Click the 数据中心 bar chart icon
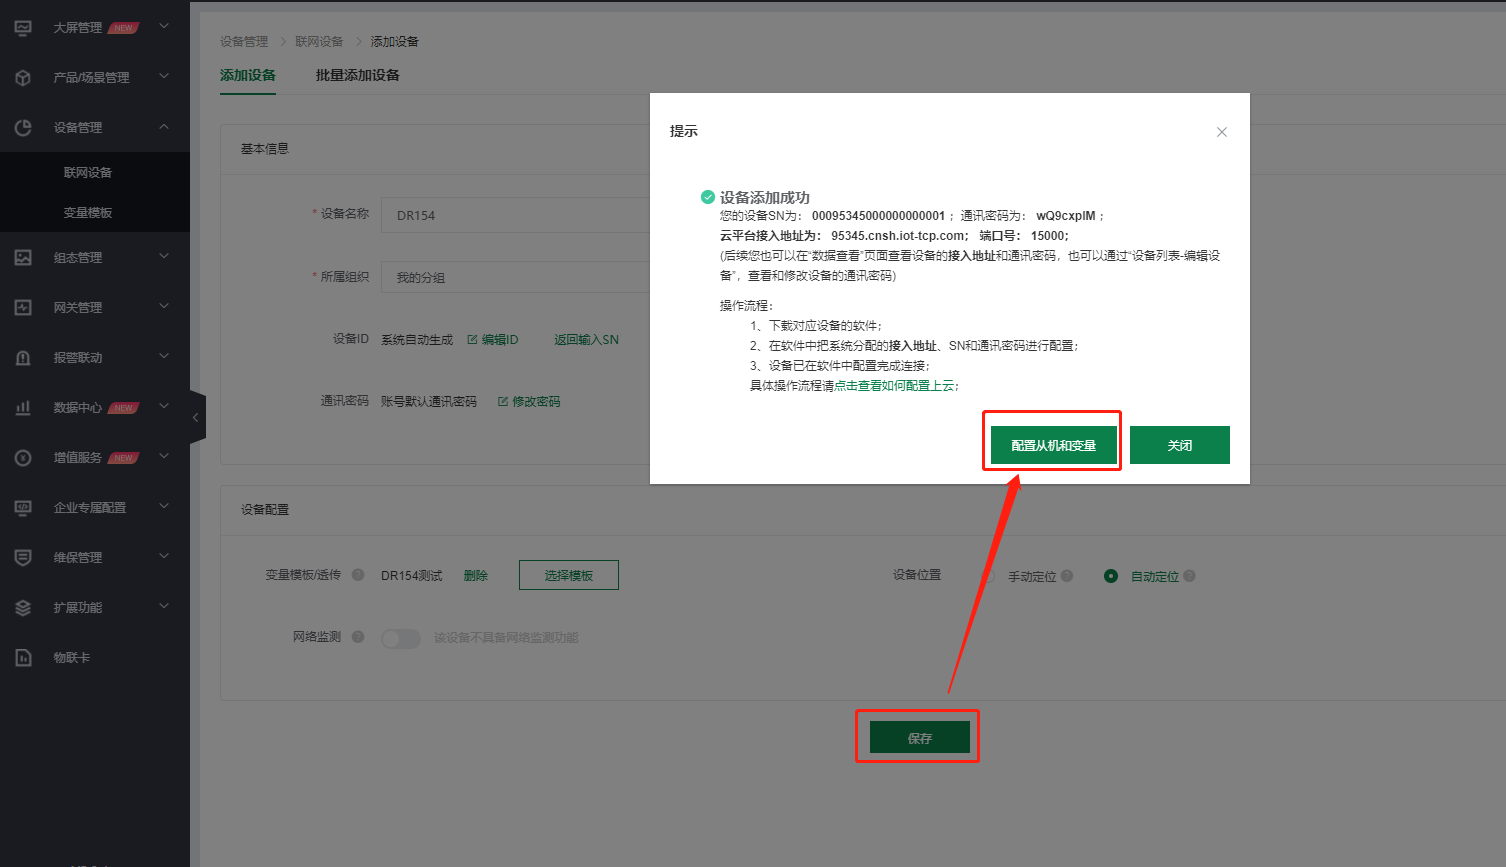The width and height of the screenshot is (1506, 867). [23, 408]
